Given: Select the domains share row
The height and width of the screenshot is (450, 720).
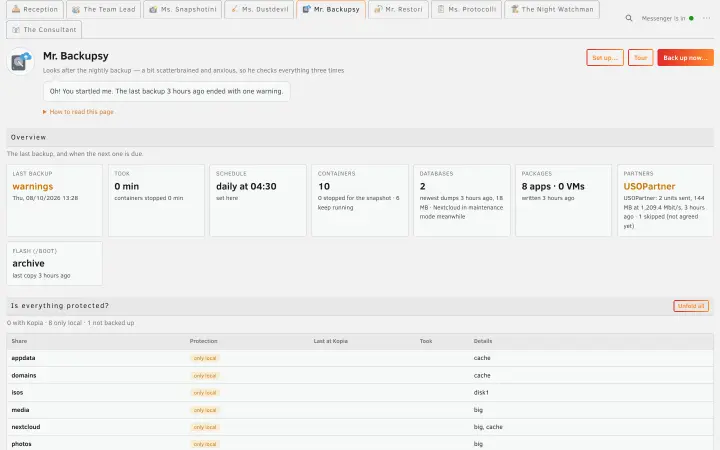Looking at the screenshot, I should tap(360, 375).
